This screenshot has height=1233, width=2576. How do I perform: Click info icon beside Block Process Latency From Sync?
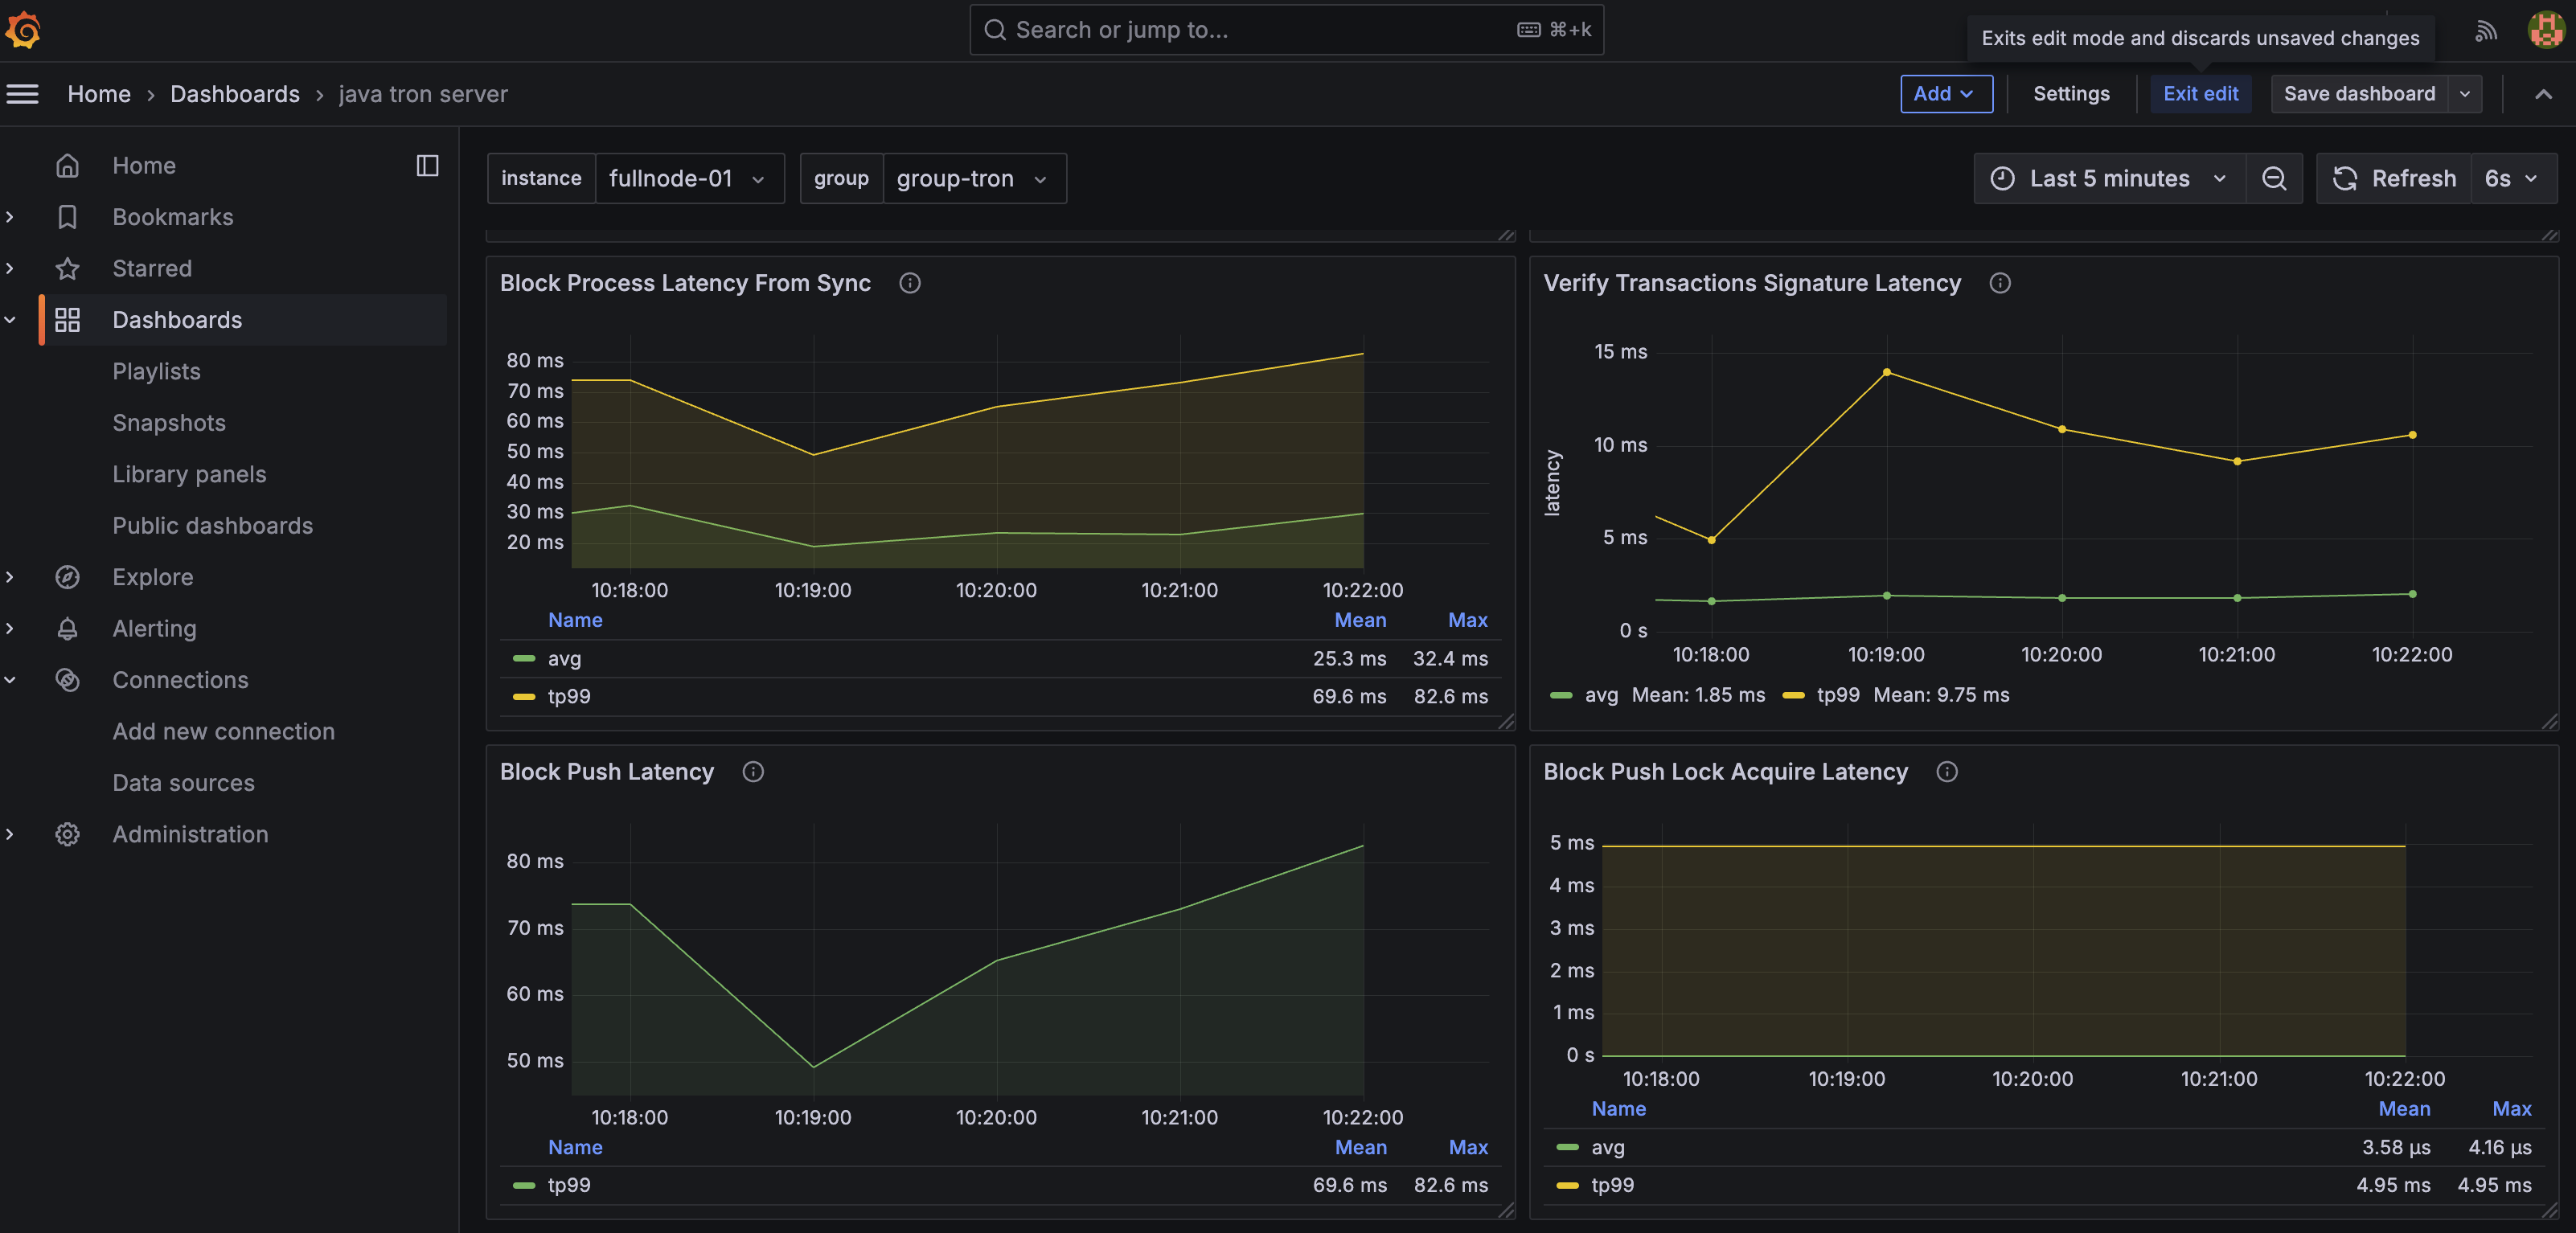pyautogui.click(x=909, y=283)
